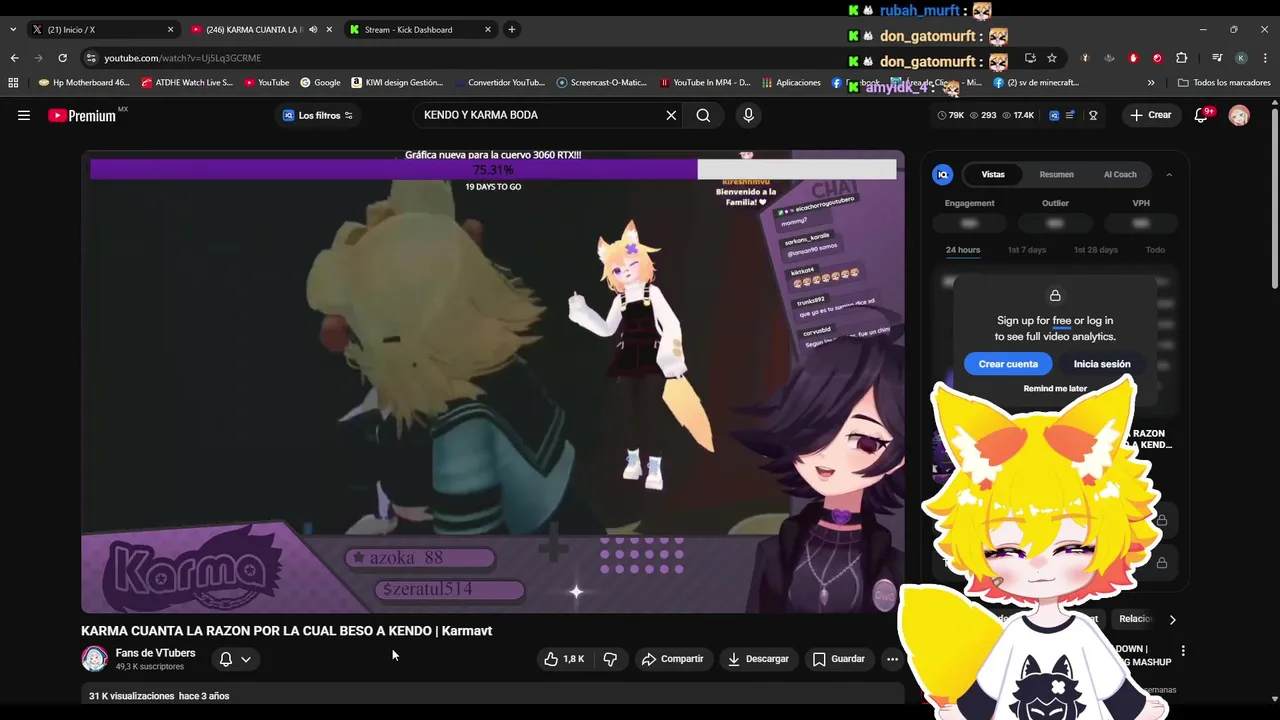The height and width of the screenshot is (720, 1280).
Task: Like the video with the thumbs up button
Action: (564, 659)
